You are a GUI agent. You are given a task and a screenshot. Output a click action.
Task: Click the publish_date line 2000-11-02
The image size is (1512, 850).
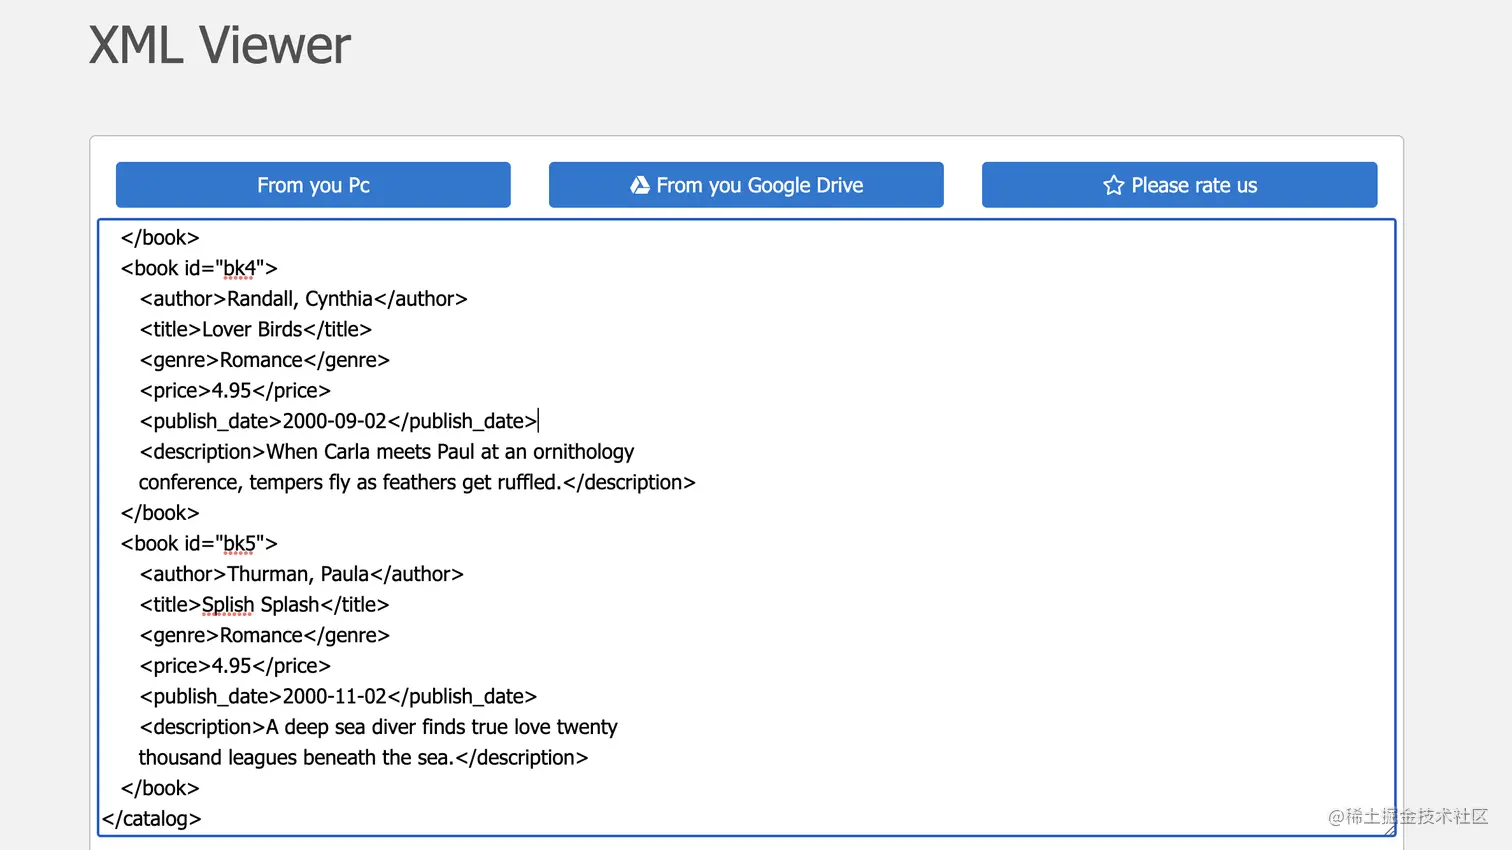(338, 696)
